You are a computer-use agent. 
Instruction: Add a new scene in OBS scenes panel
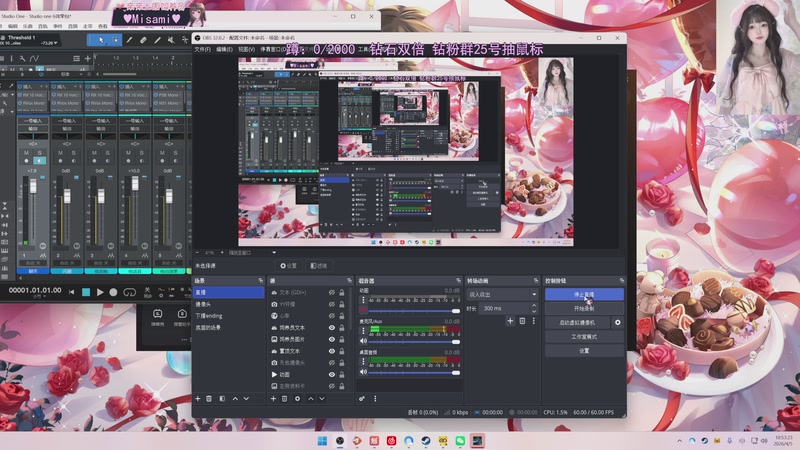[x=198, y=398]
